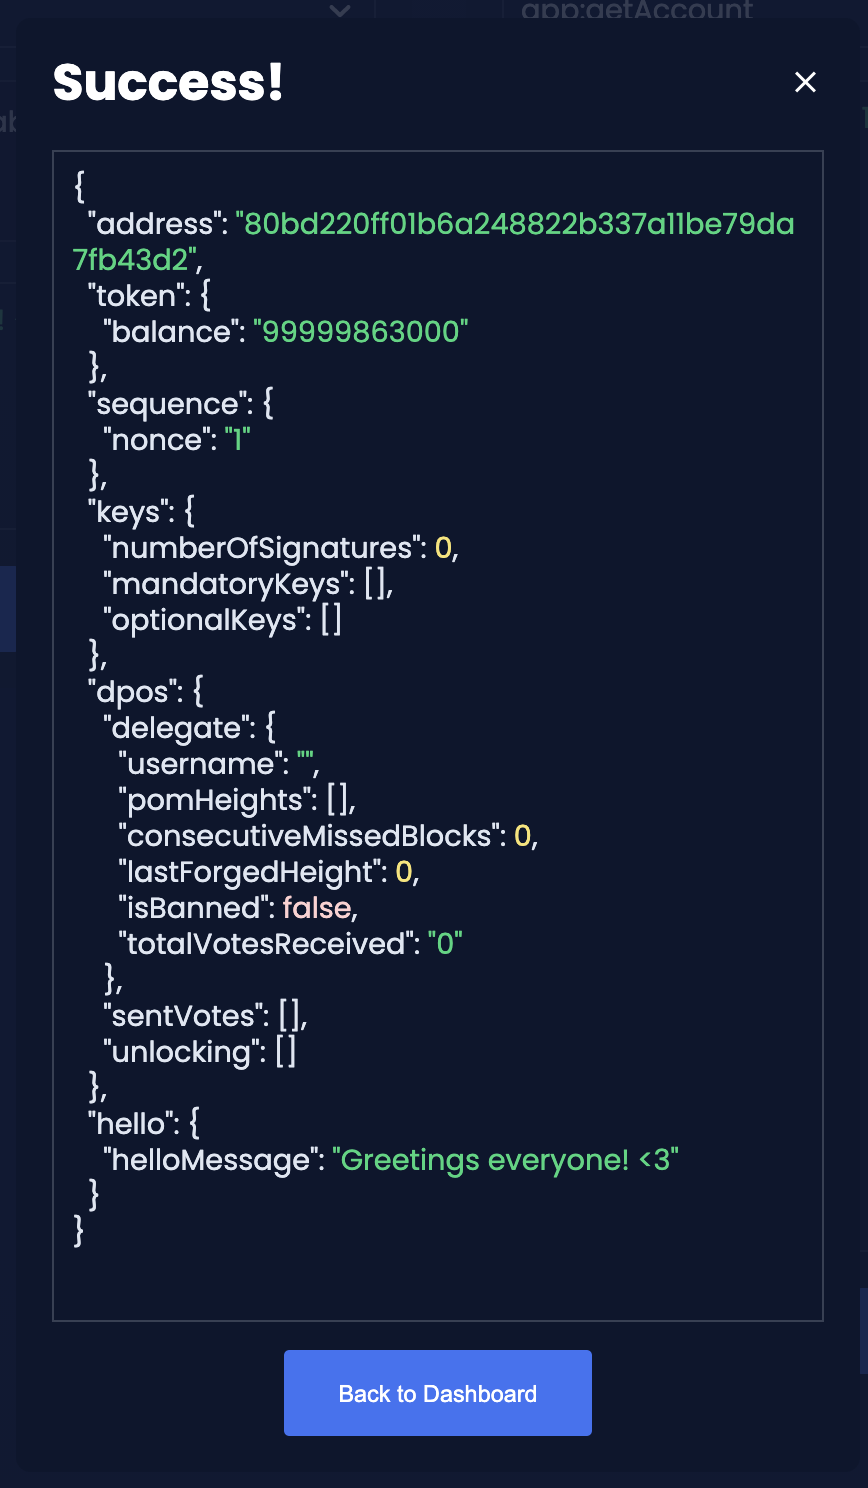Image resolution: width=868 pixels, height=1488 pixels.
Task: Close the Success dialog with the X icon
Action: [805, 82]
